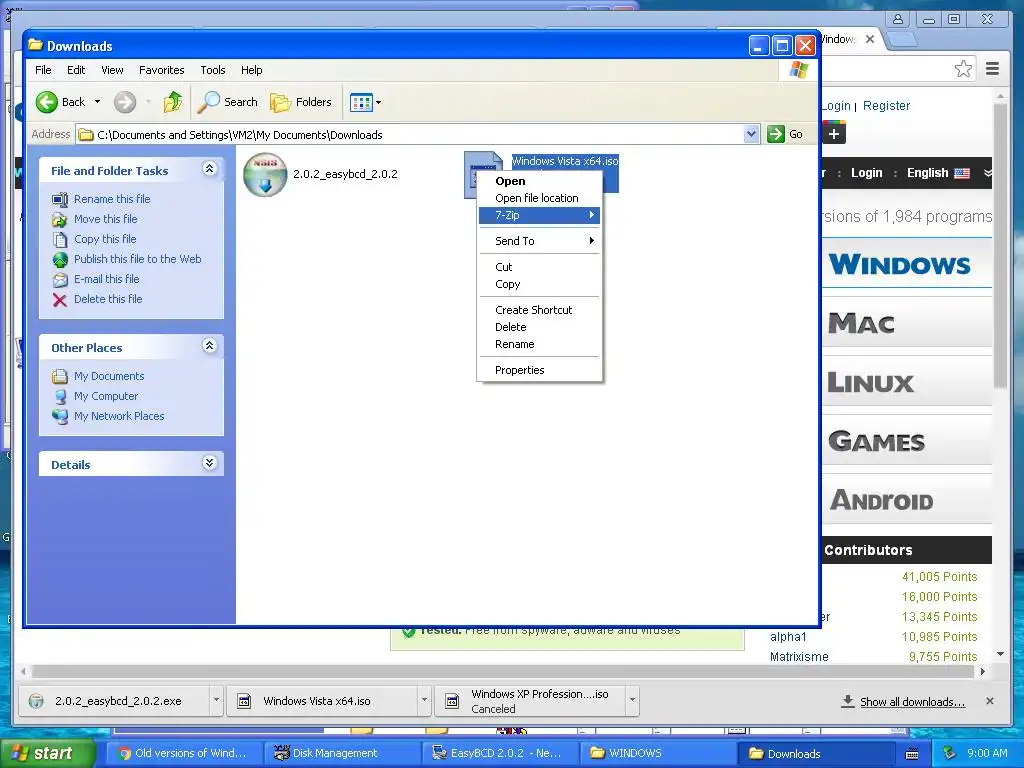The image size is (1024, 768).
Task: Expand the 7-Zip submenu
Action: [x=539, y=215]
